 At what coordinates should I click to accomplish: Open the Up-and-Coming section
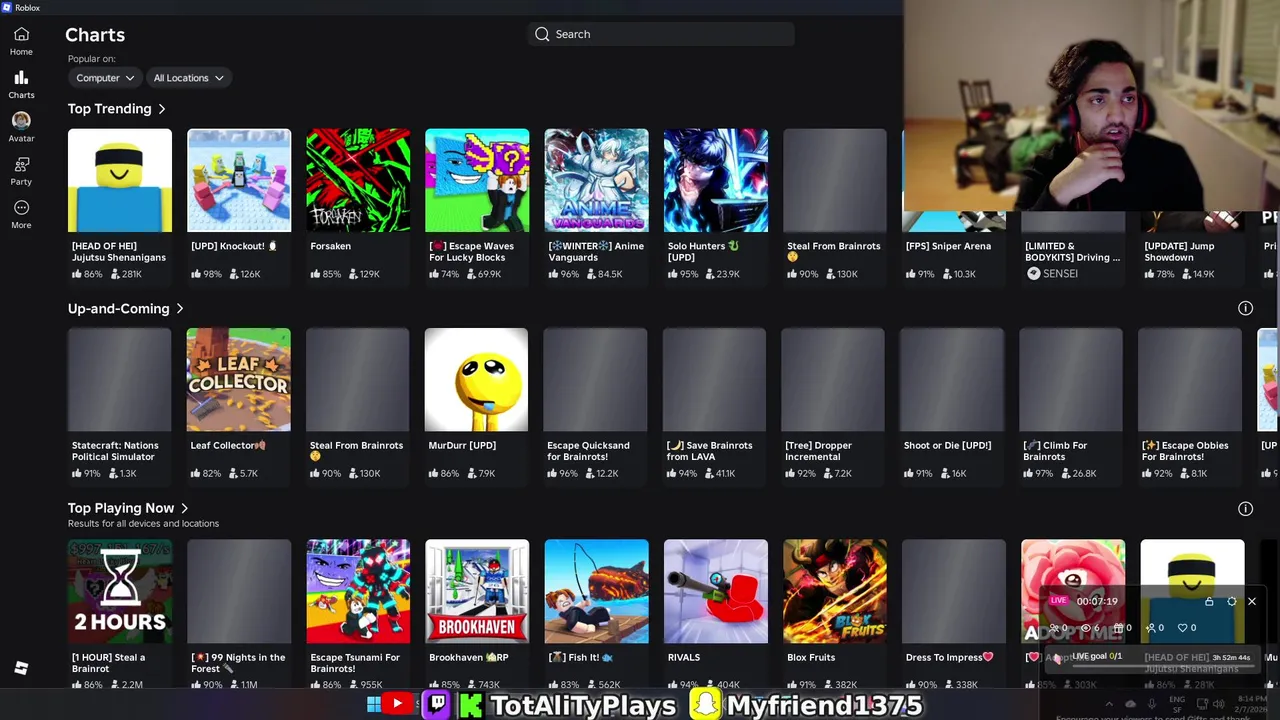(126, 309)
